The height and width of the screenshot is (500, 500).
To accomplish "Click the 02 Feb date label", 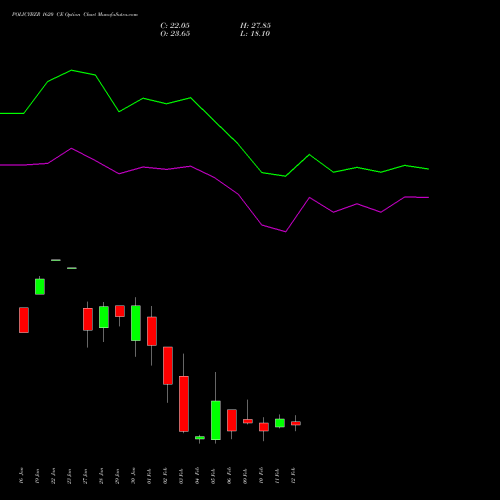I will click(166, 476).
